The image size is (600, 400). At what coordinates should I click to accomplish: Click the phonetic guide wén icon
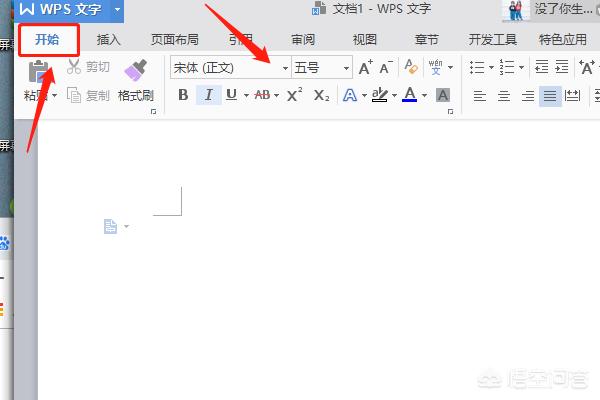[435, 67]
